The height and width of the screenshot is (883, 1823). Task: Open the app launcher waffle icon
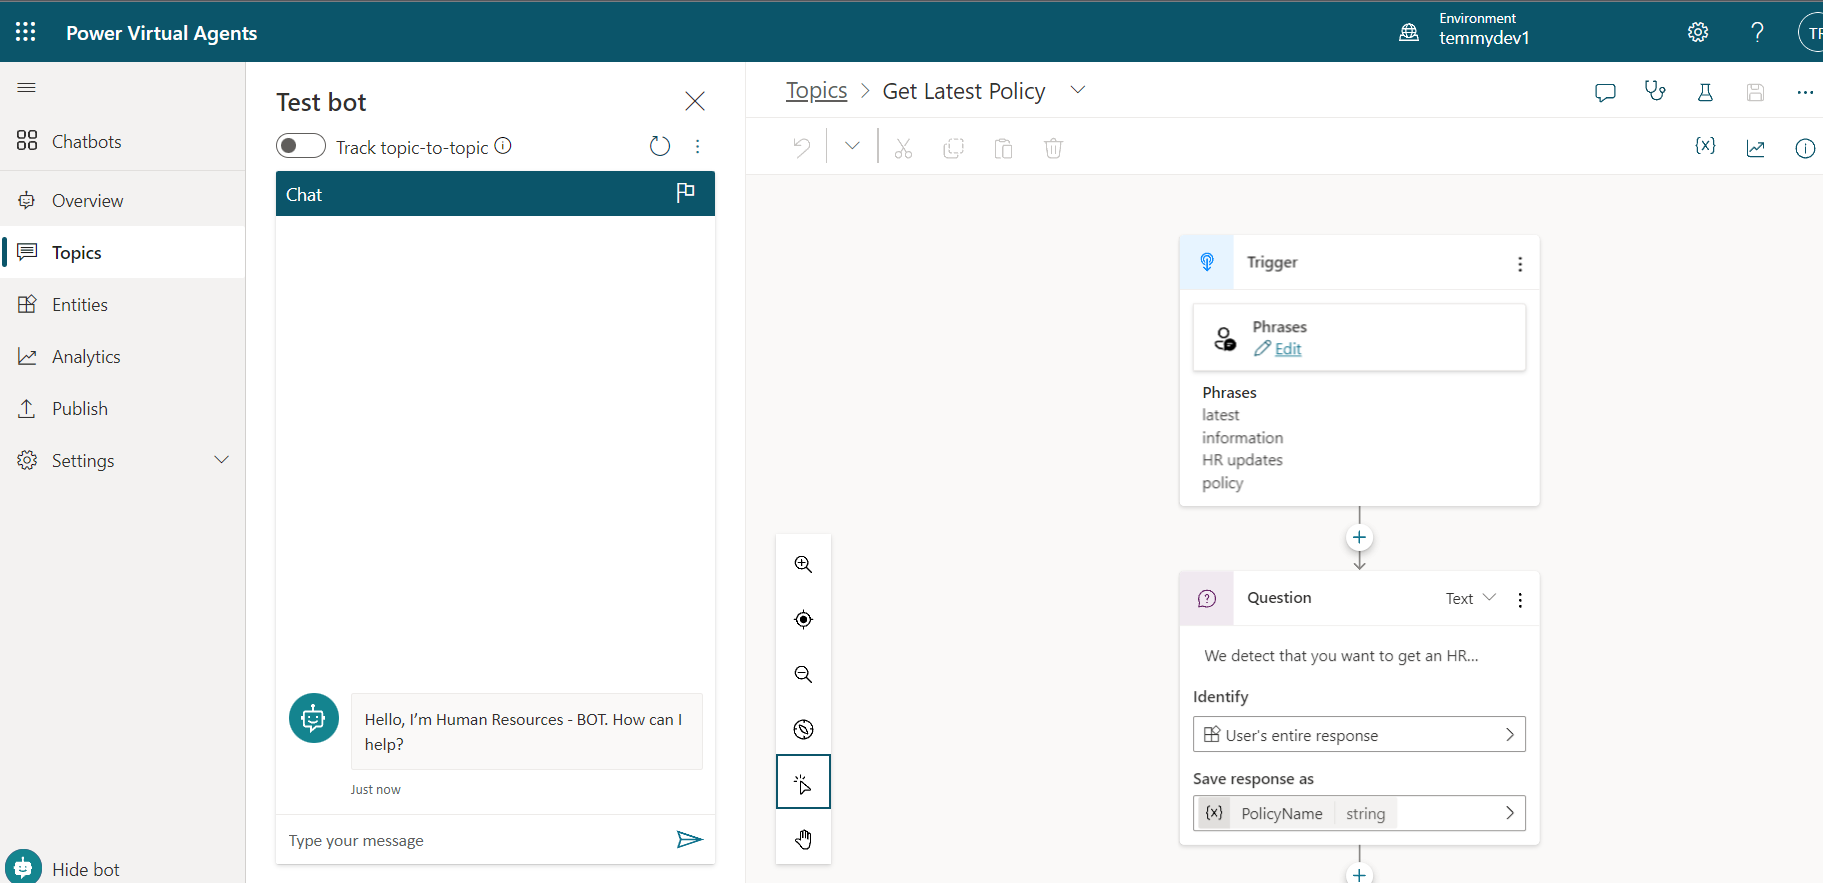coord(26,32)
